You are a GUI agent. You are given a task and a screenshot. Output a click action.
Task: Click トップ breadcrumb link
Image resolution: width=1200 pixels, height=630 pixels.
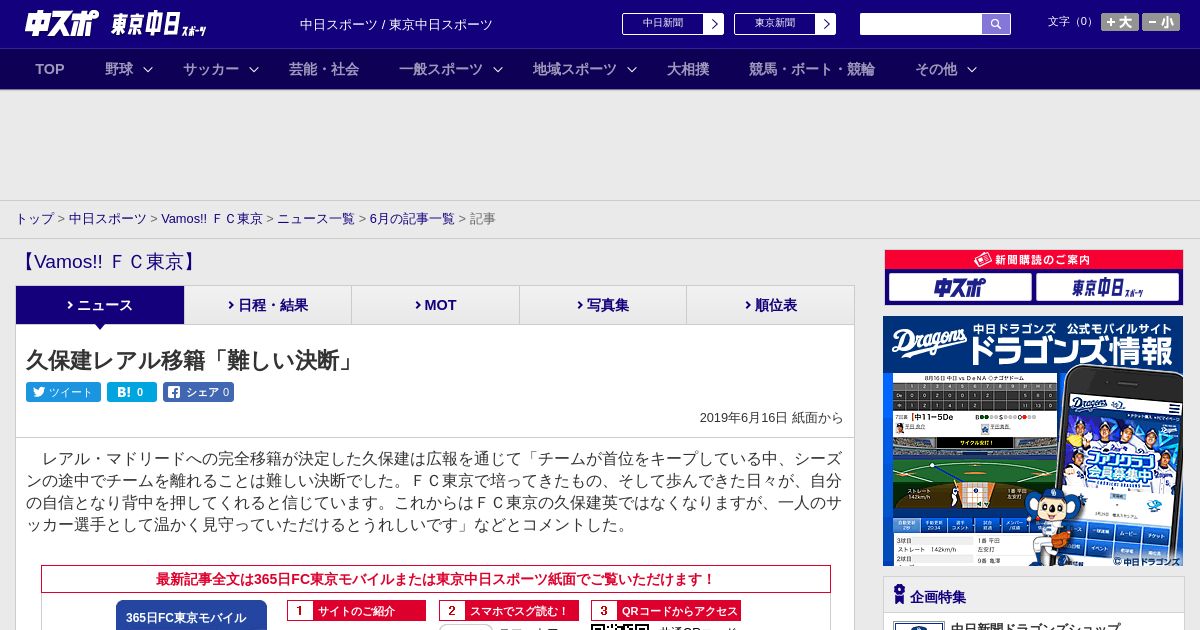34,219
